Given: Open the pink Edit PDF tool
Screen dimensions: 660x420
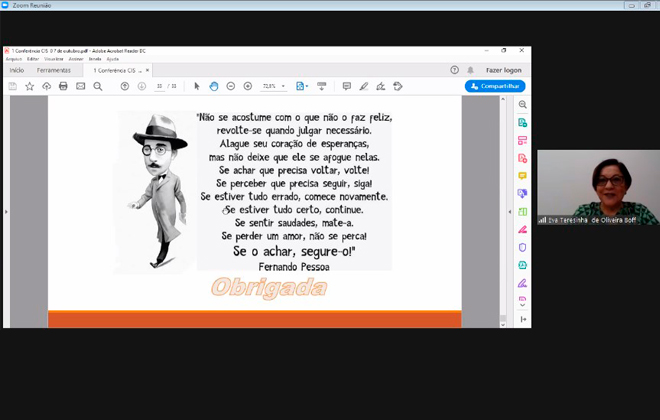Looking at the screenshot, I should (x=522, y=140).
